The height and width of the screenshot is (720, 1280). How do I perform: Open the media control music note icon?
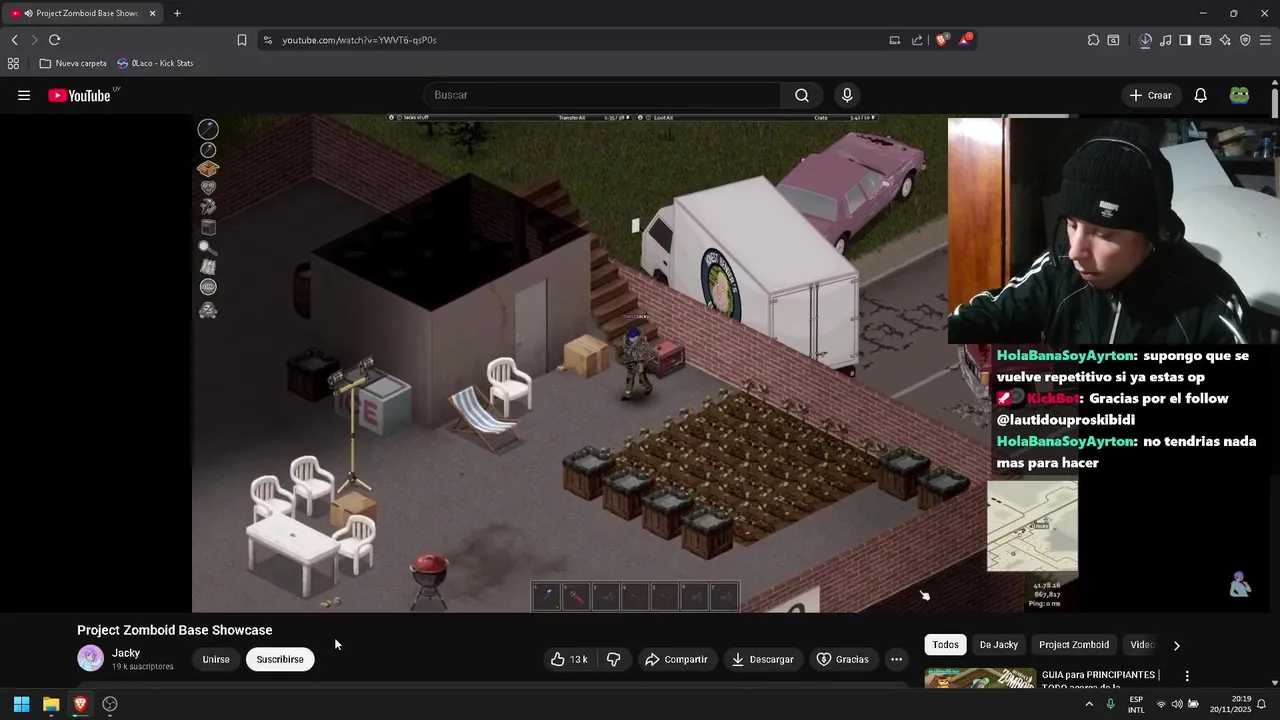click(1166, 40)
